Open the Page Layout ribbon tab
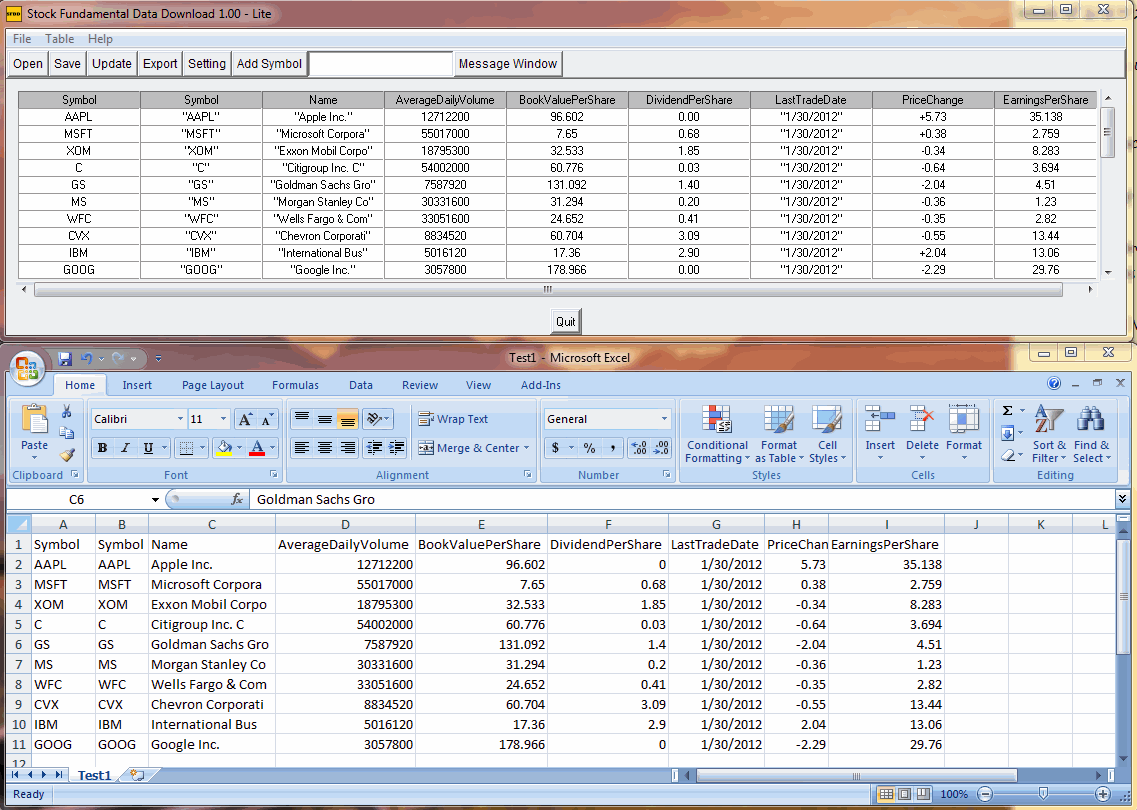The image size is (1137, 810). [x=212, y=385]
